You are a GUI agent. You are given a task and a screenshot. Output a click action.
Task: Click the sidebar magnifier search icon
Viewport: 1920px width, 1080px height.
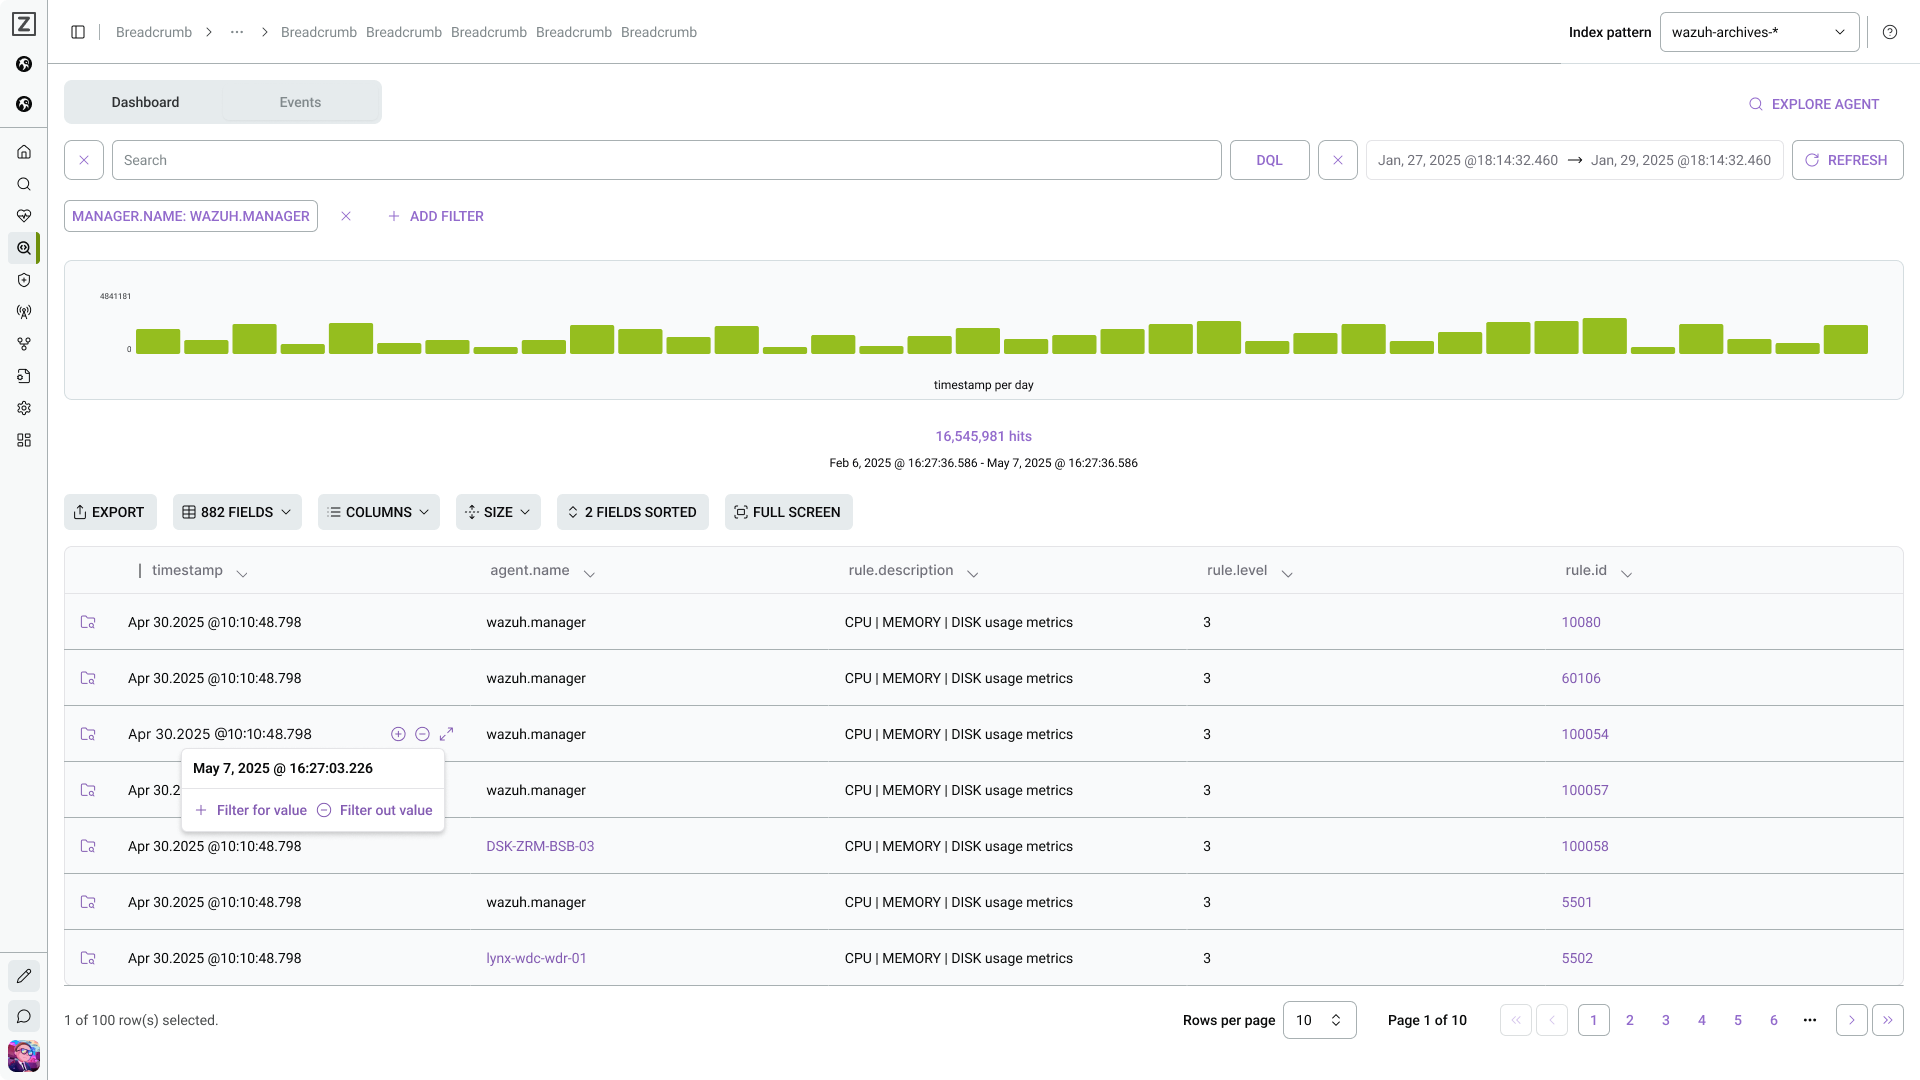pyautogui.click(x=24, y=184)
